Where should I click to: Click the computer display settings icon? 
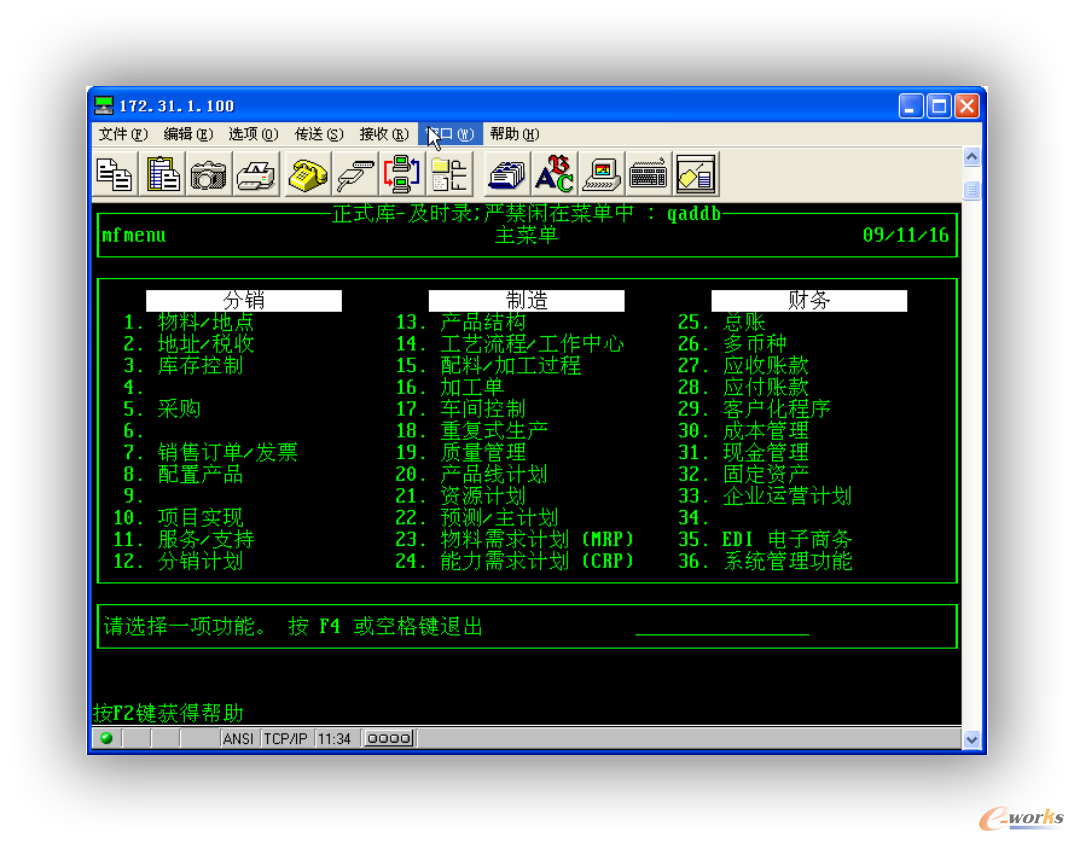(601, 175)
